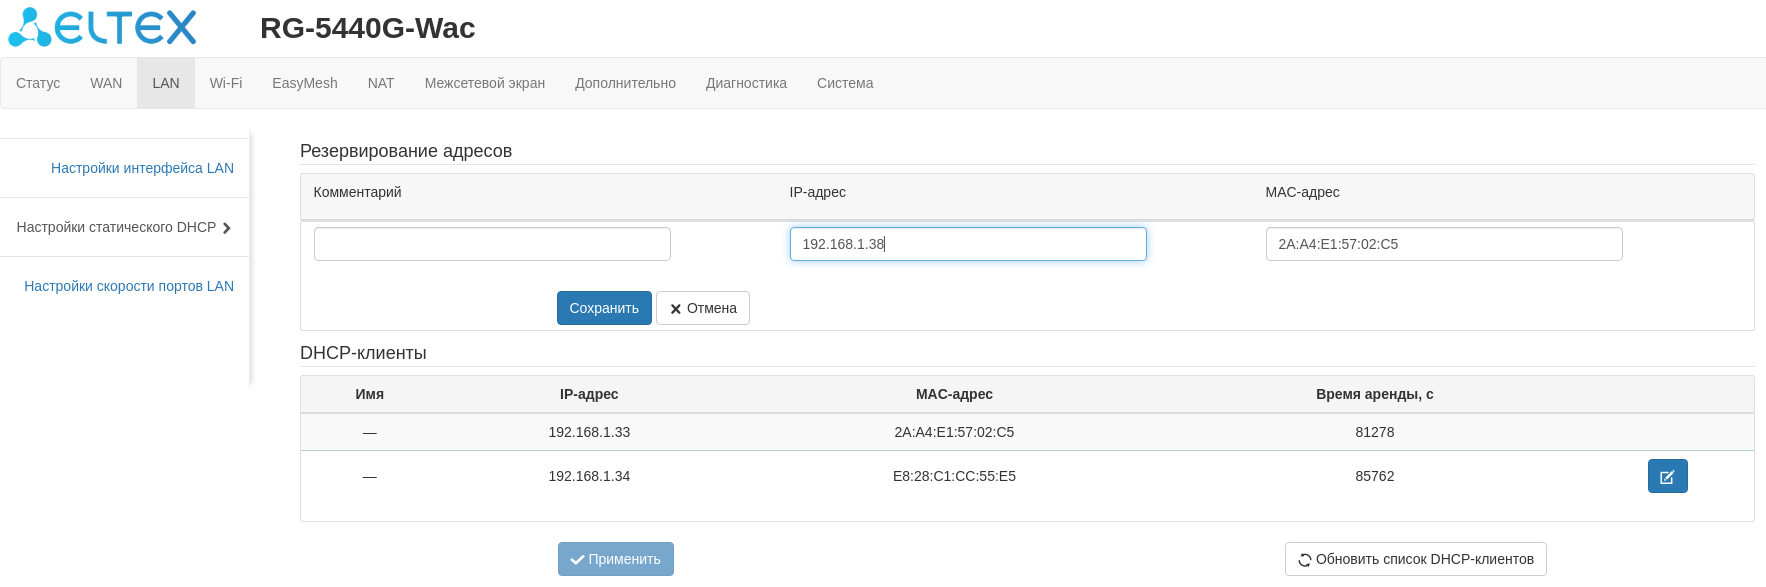Screen dimensions: 1766x587
Task: Click the edit icon for 192.168.1.34
Action: (1667, 477)
